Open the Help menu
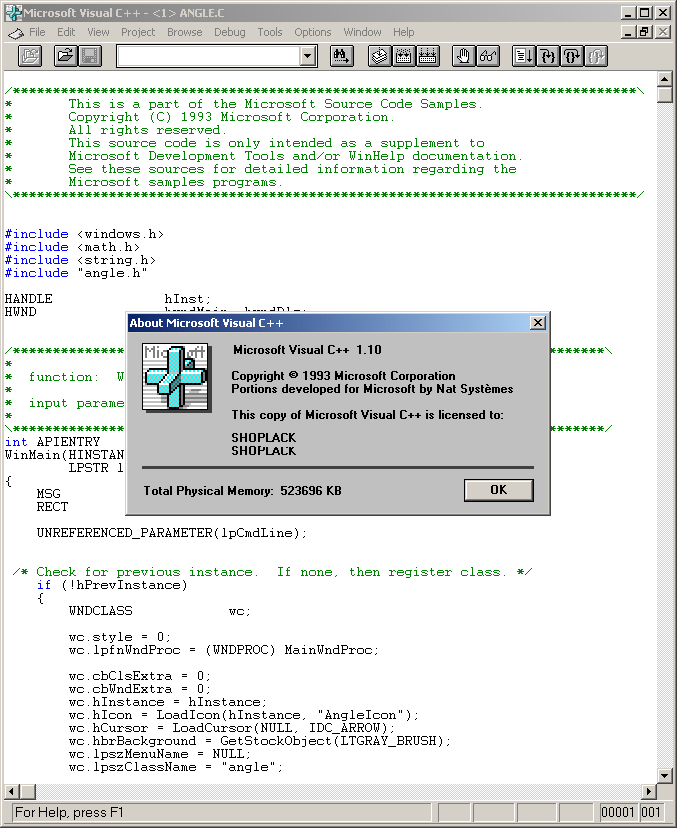The height and width of the screenshot is (828, 677). [403, 32]
